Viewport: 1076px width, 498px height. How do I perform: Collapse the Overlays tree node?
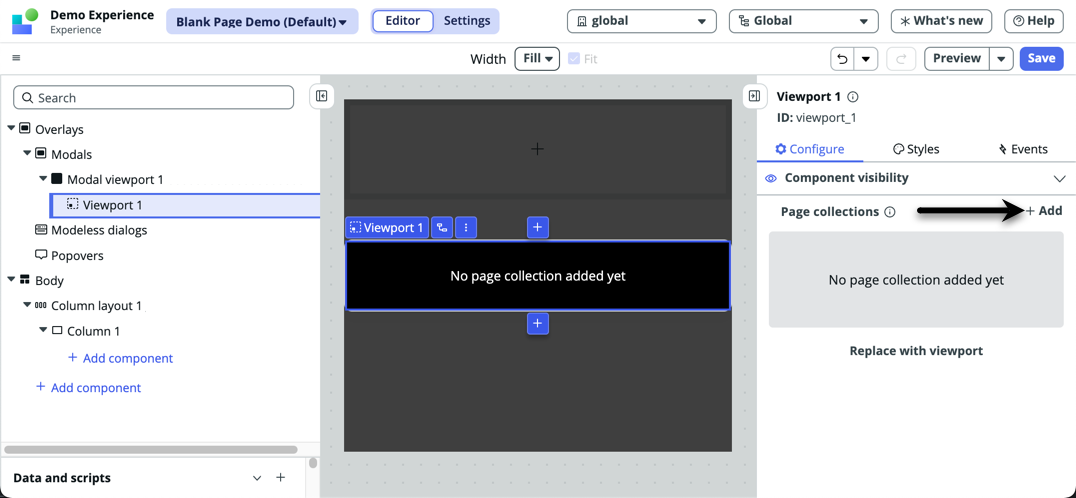11,128
